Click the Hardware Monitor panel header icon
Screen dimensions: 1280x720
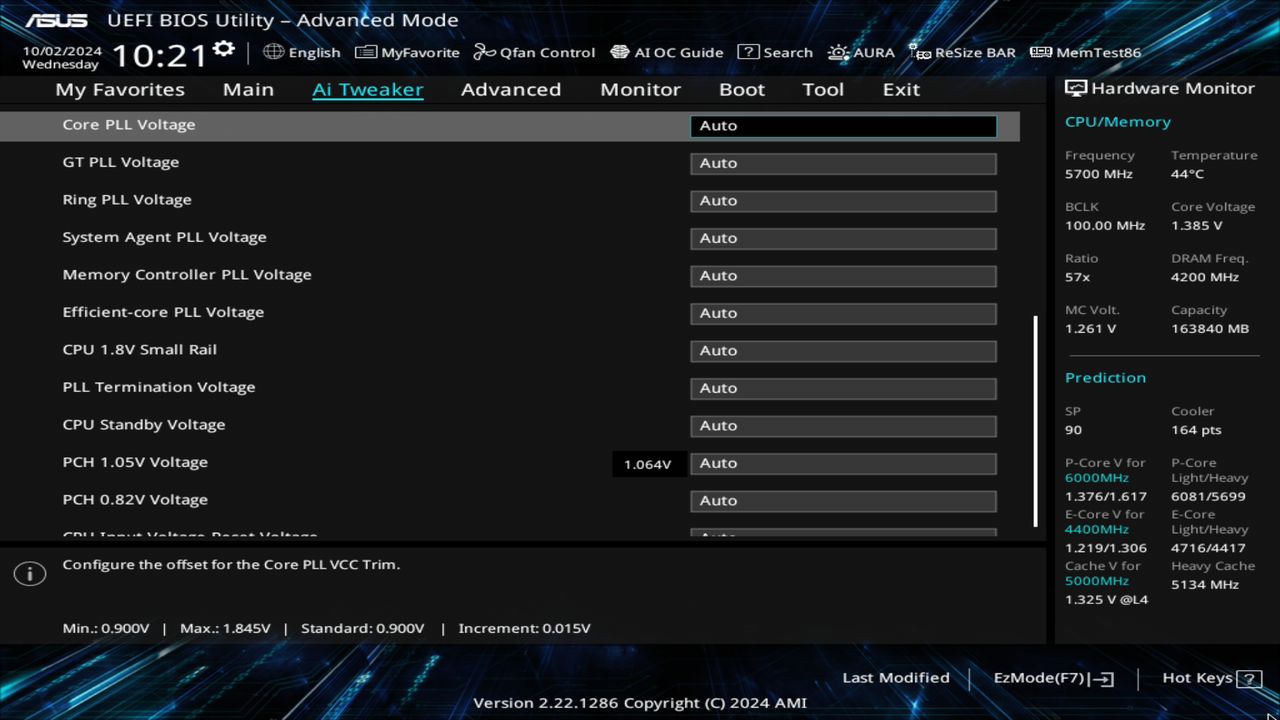pyautogui.click(x=1075, y=88)
